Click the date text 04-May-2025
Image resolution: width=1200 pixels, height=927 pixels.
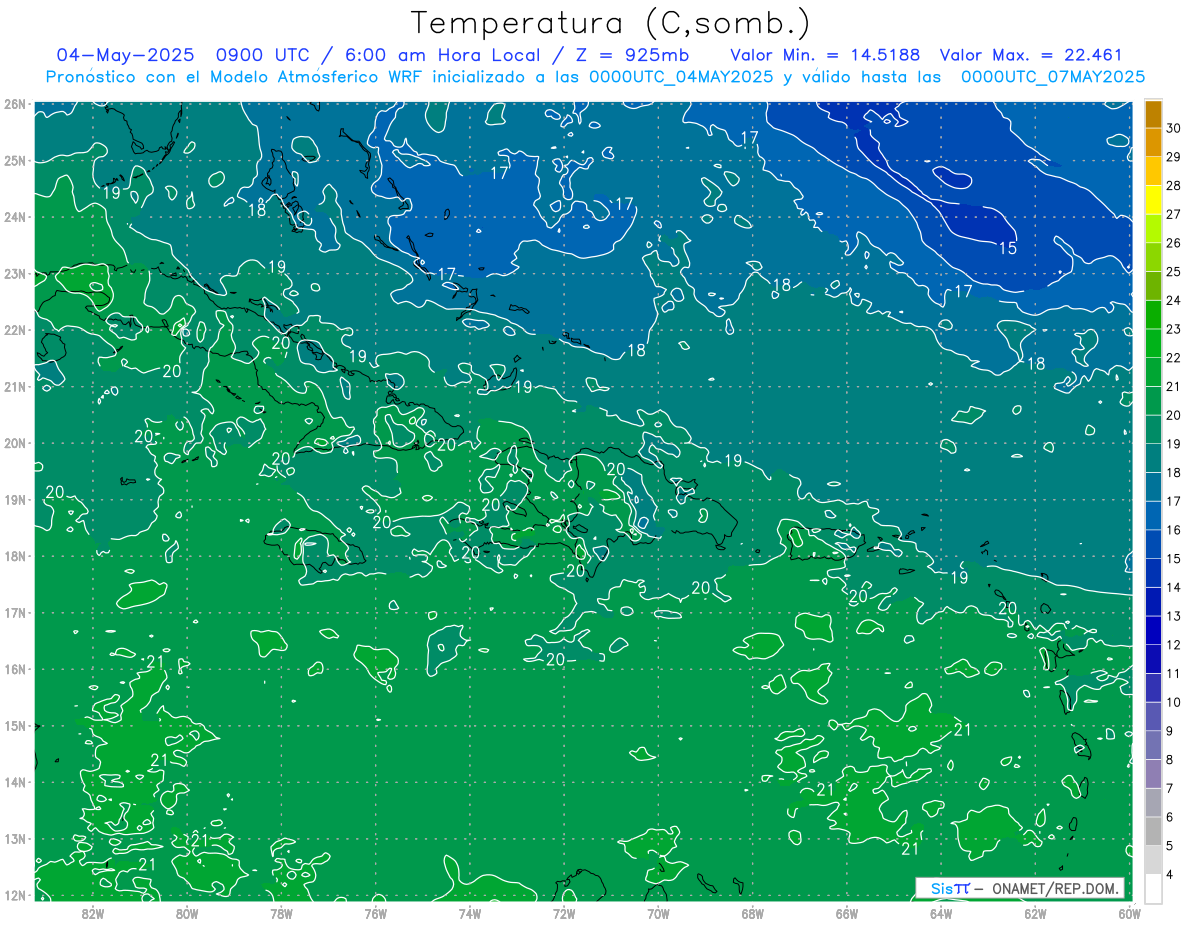click(125, 55)
